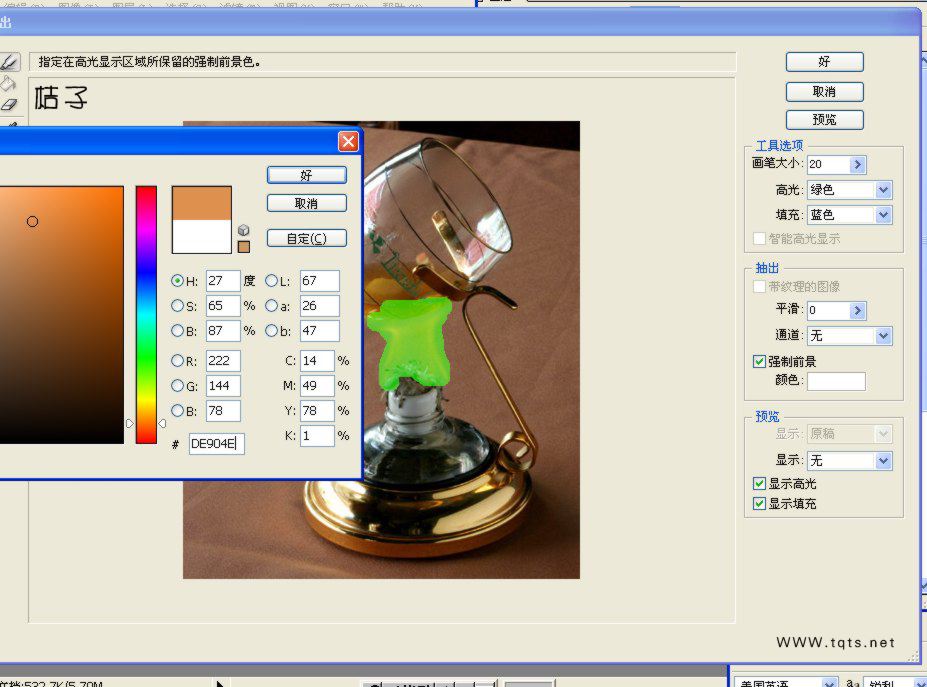Select the eraser tool in Extract dialog
927x687 pixels.
point(8,104)
